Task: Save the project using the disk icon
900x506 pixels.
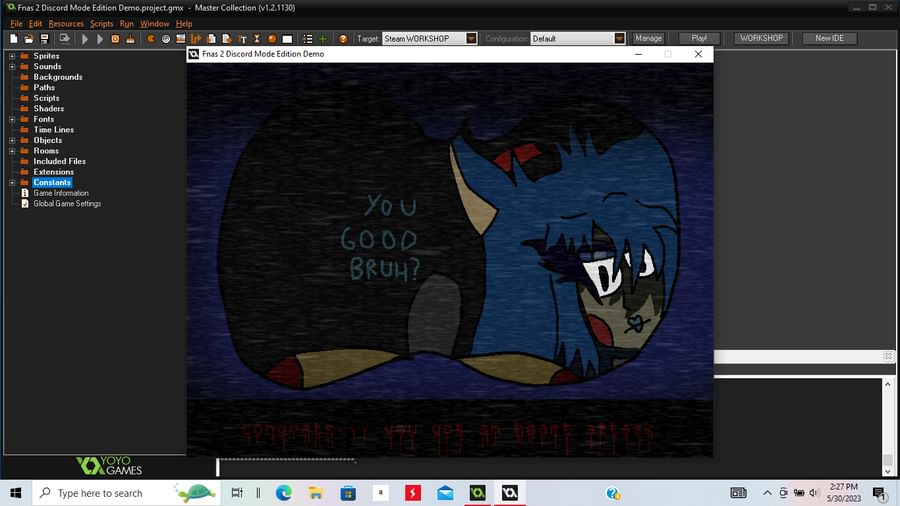Action: [44, 38]
